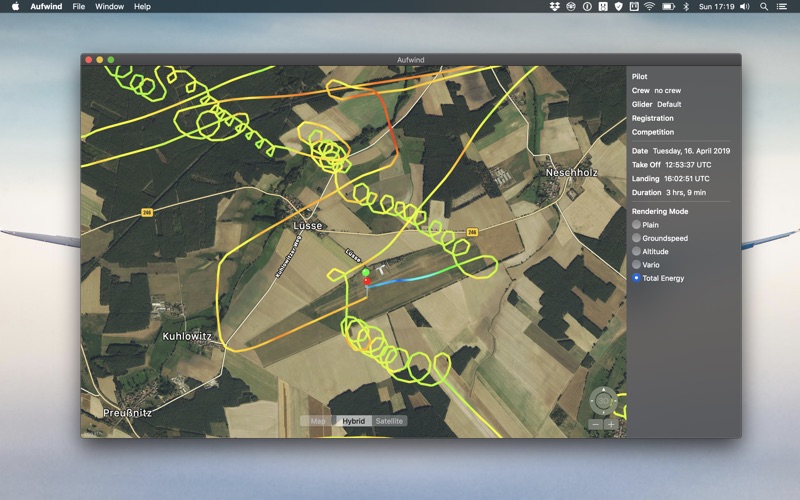The height and width of the screenshot is (500, 800).
Task: Switch map view to Map
Action: [x=317, y=421]
